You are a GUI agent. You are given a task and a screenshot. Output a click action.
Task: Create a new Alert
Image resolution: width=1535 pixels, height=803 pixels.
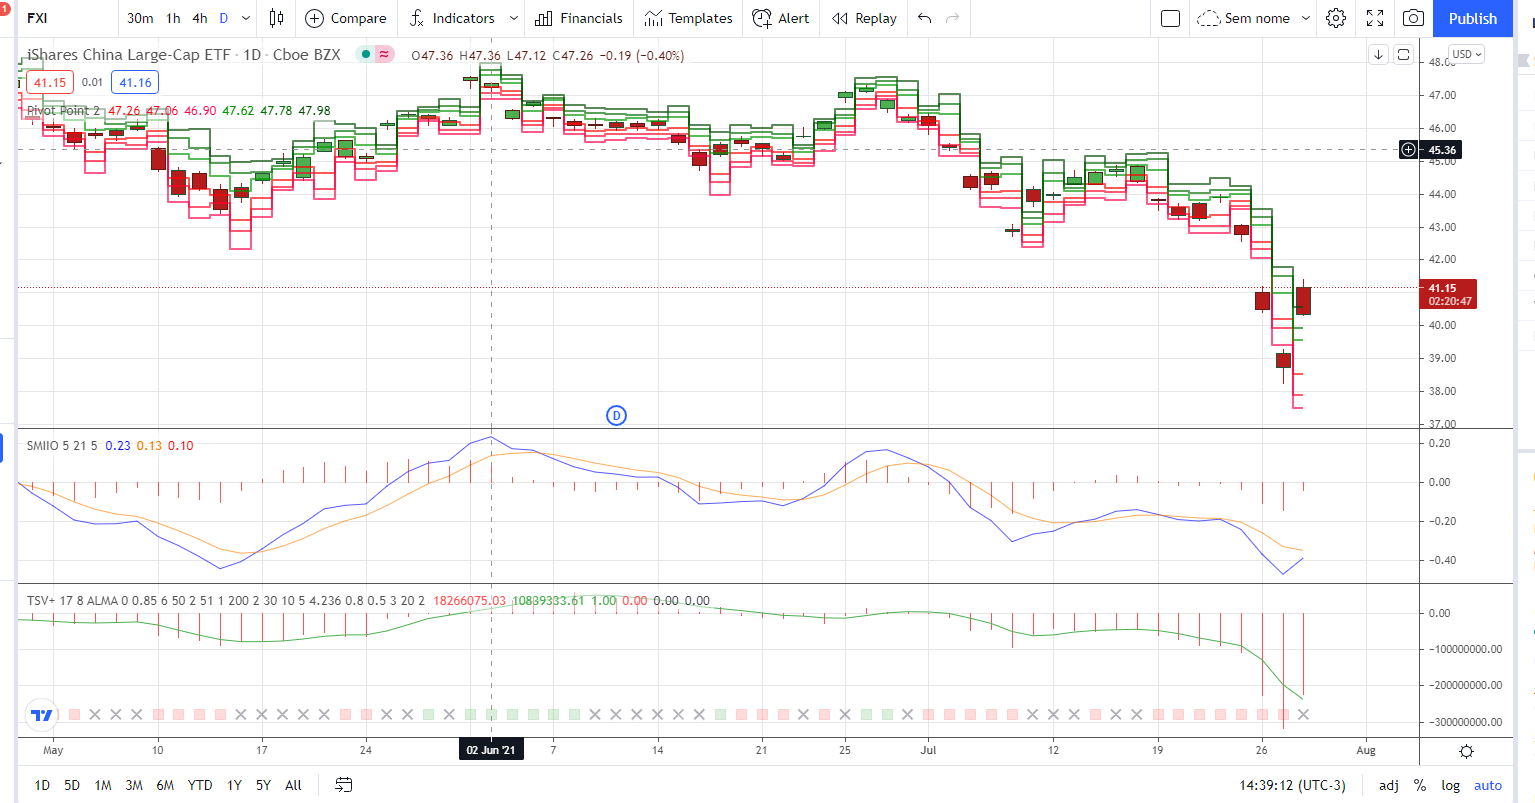click(x=781, y=18)
